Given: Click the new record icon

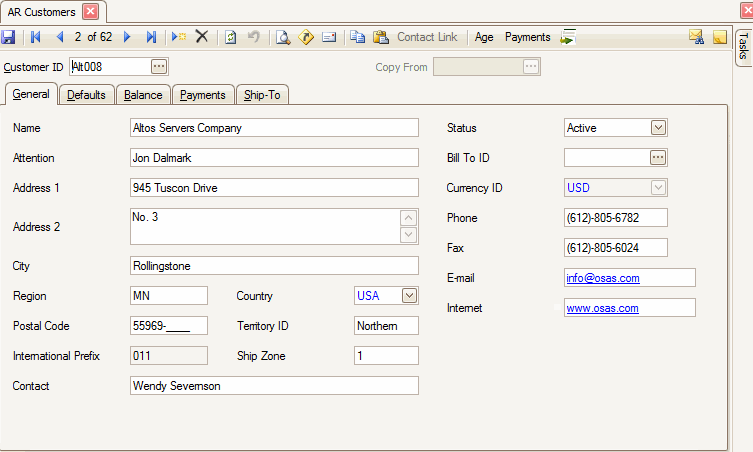Looking at the screenshot, I should (178, 37).
